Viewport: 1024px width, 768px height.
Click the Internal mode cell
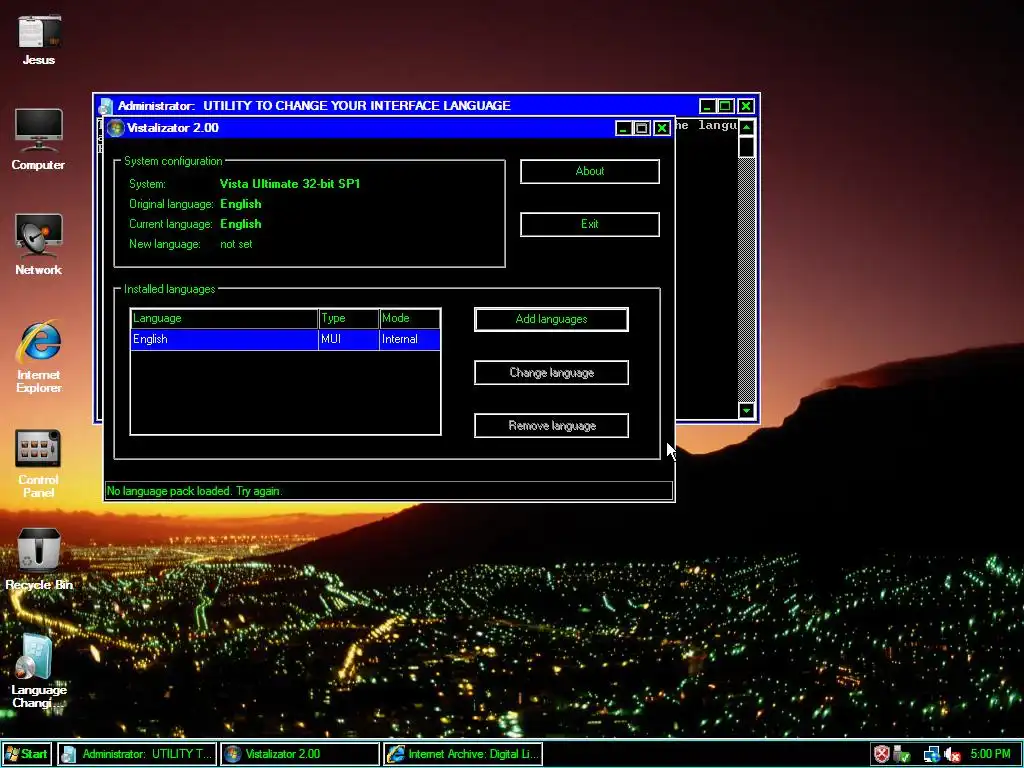pos(409,340)
